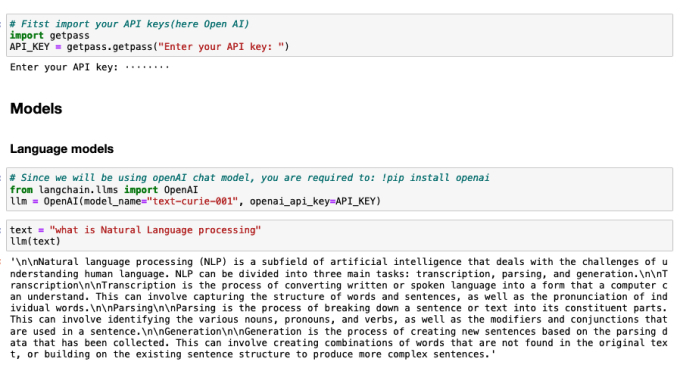Click the 'llm' variable at the assignment start
The height and width of the screenshot is (375, 680).
pos(18,201)
